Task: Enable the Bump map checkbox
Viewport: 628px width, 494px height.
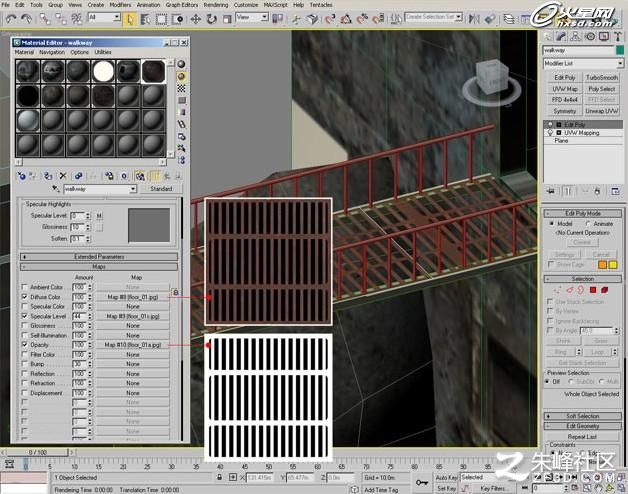Action: (x=24, y=364)
